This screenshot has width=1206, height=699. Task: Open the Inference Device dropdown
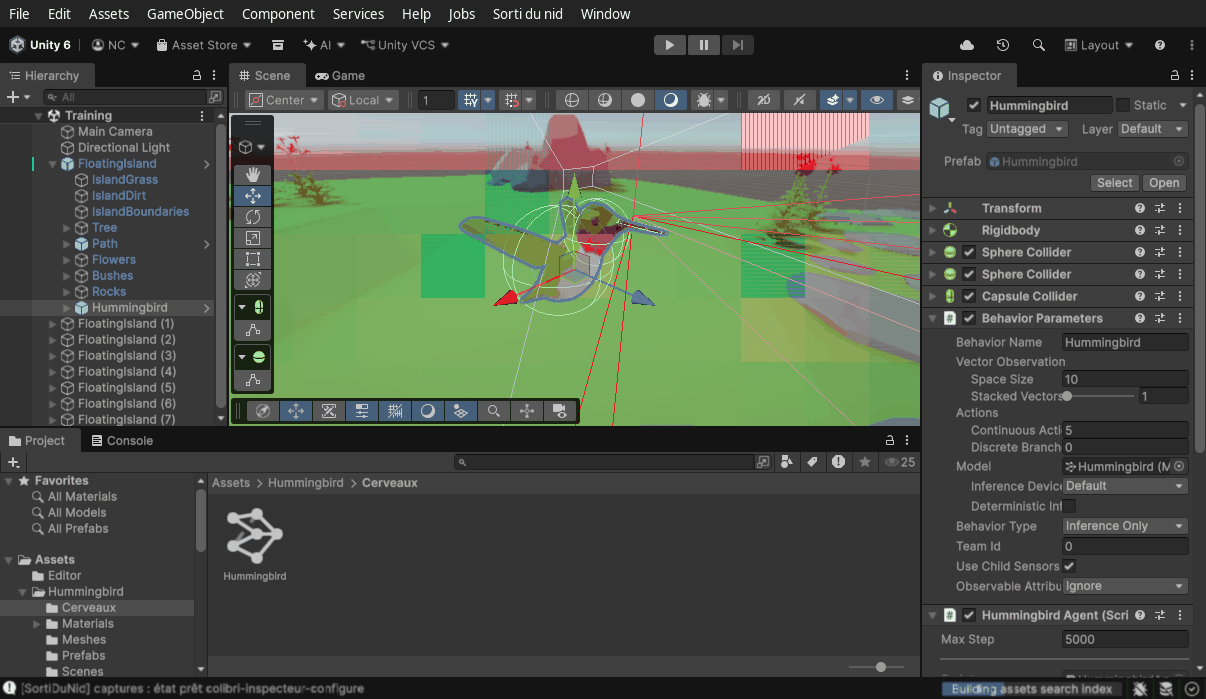coord(1125,486)
